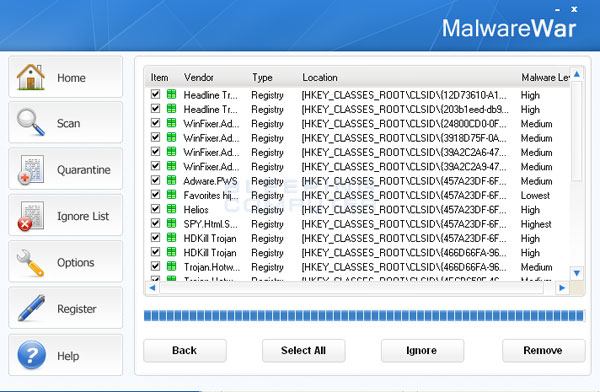Click the horizontal scrollbar track
This screenshot has height=392, width=600.
[351, 288]
